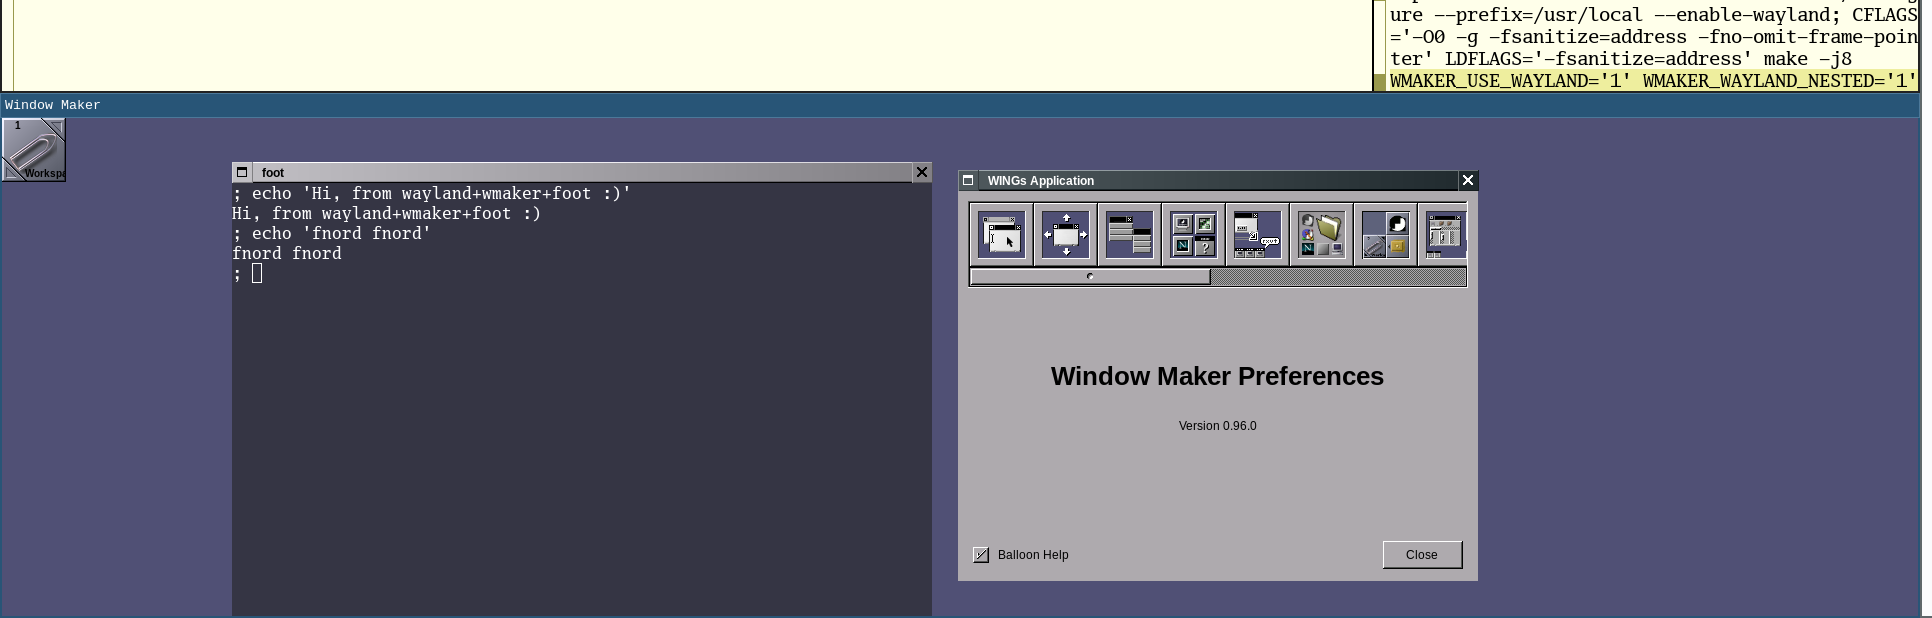Open Menu Preferences panel icon
The image size is (1932, 618).
[1129, 235]
